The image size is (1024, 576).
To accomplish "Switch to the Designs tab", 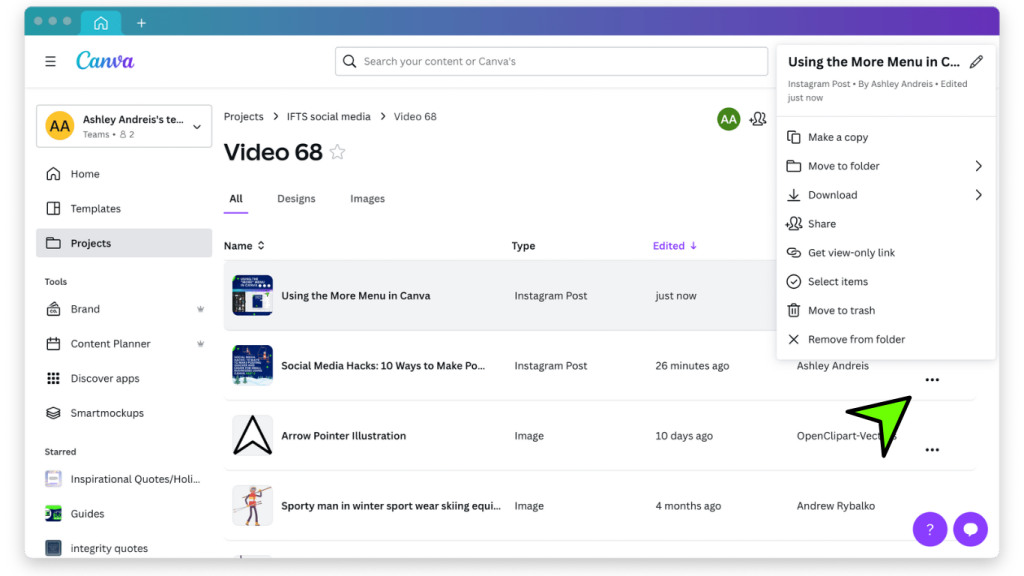I will pos(296,199).
